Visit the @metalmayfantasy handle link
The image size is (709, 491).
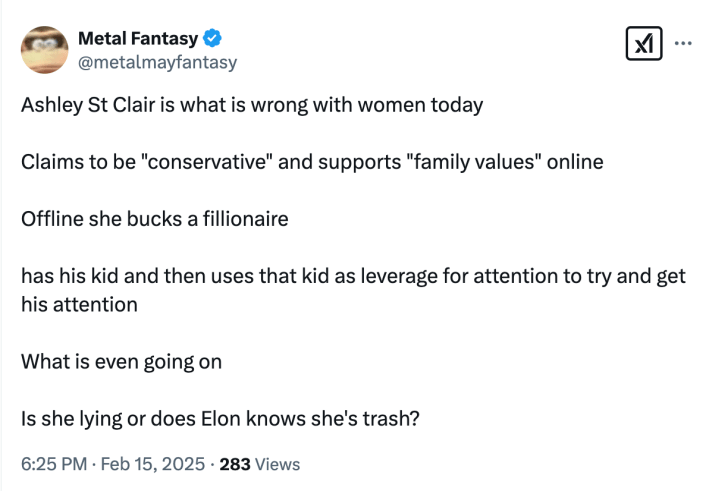(x=157, y=62)
